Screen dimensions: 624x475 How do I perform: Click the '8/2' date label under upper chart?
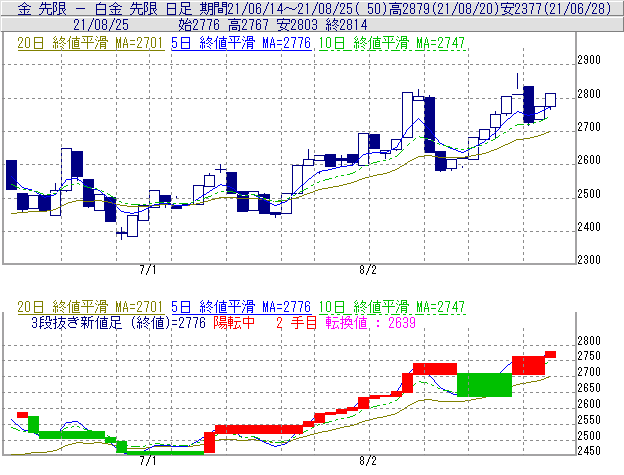click(x=368, y=270)
